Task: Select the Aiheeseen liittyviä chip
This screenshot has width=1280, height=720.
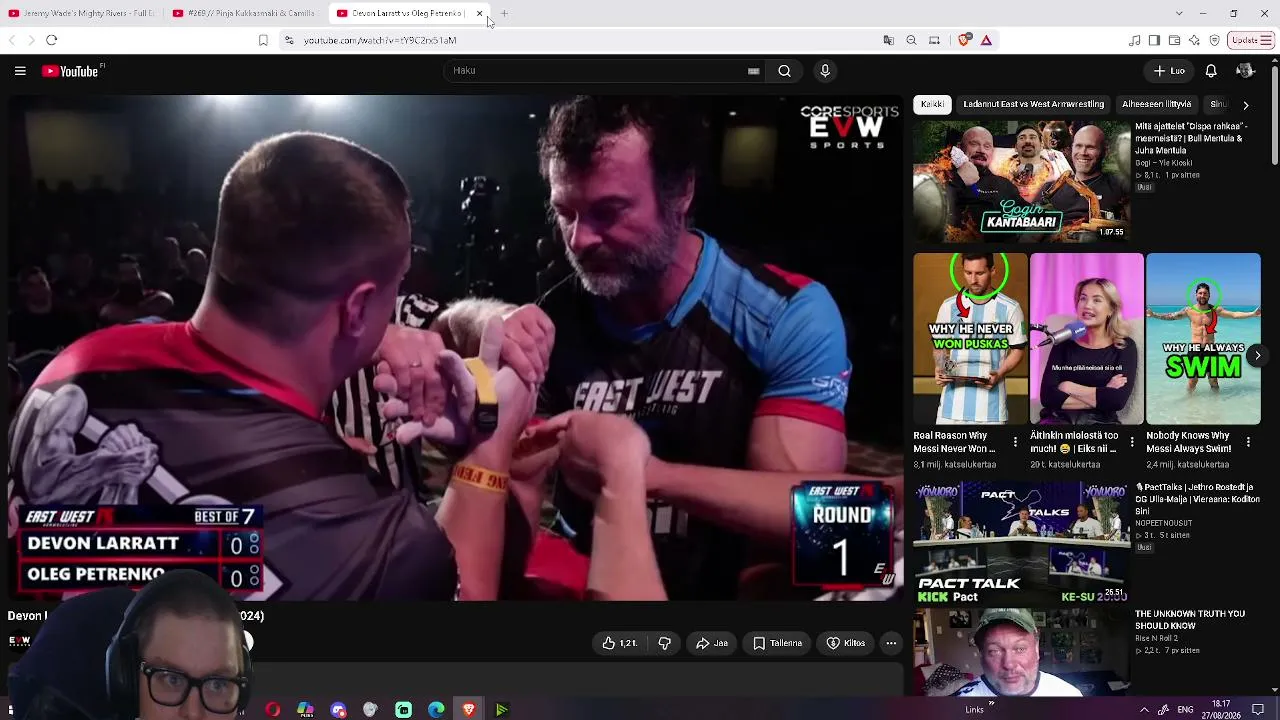Action: tap(1156, 104)
